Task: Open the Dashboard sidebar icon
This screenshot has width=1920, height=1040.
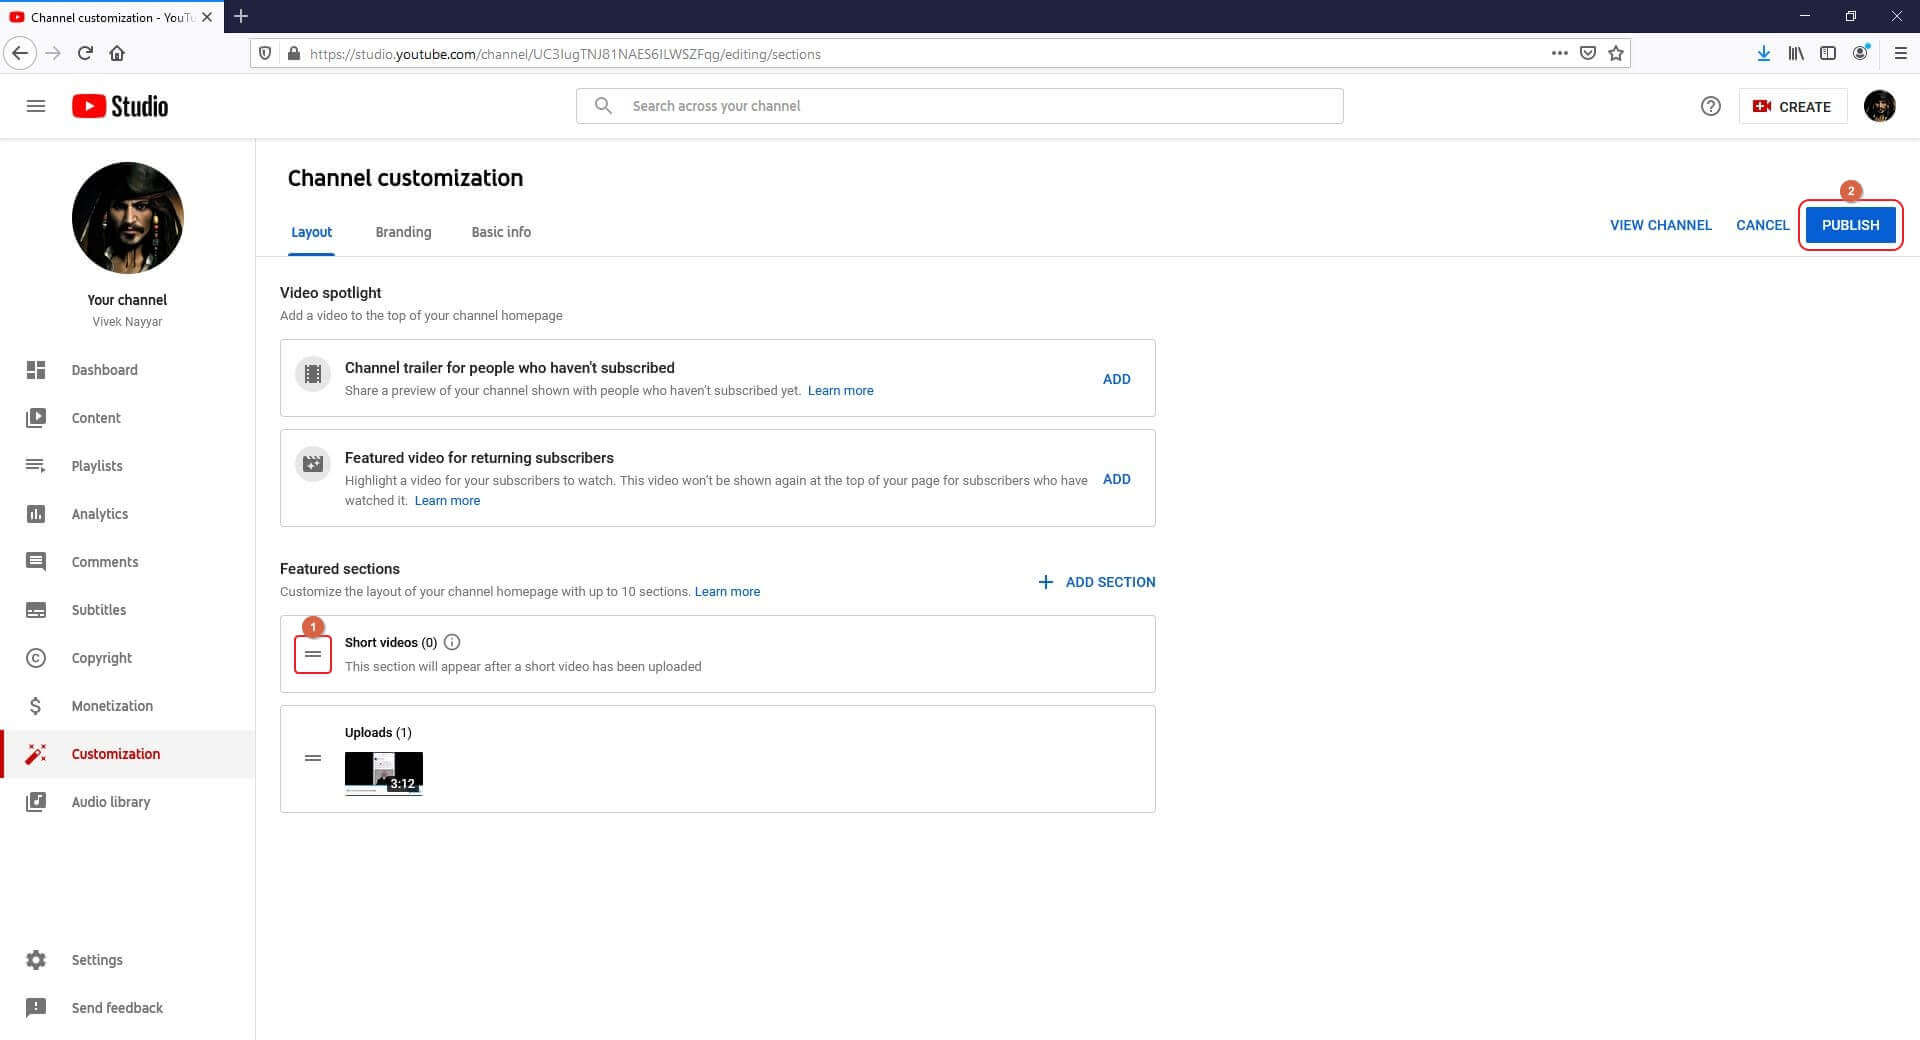Action: [x=36, y=370]
